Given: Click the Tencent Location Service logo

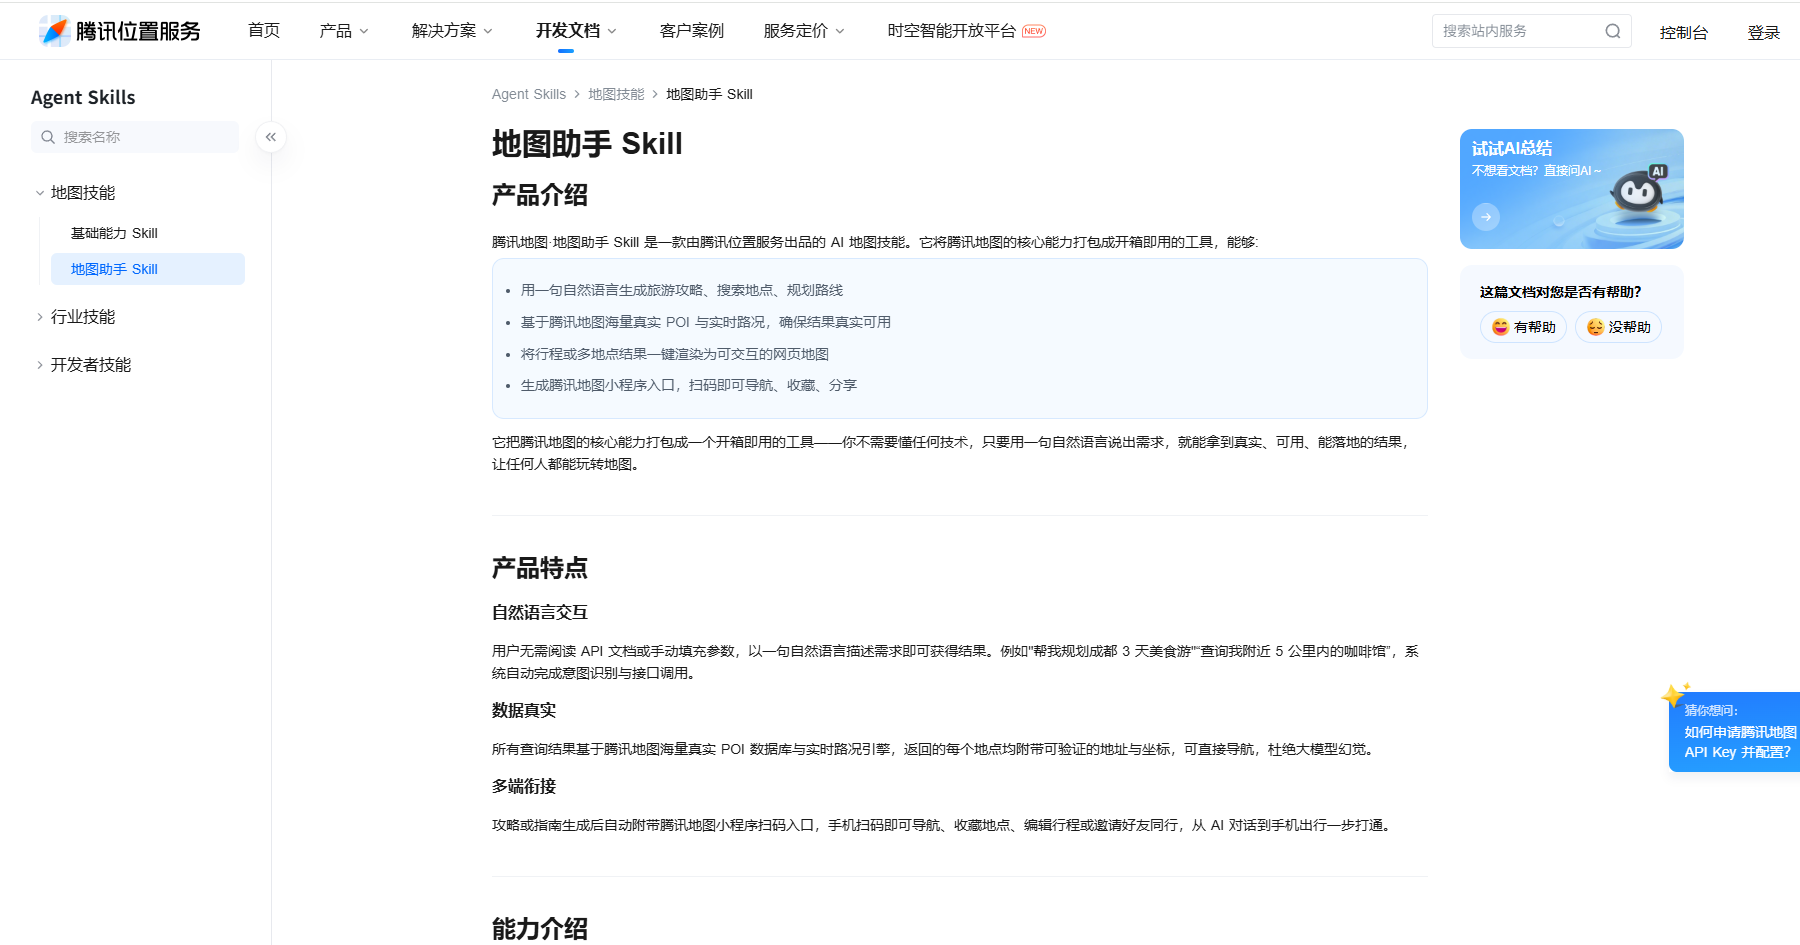Looking at the screenshot, I should 119,31.
